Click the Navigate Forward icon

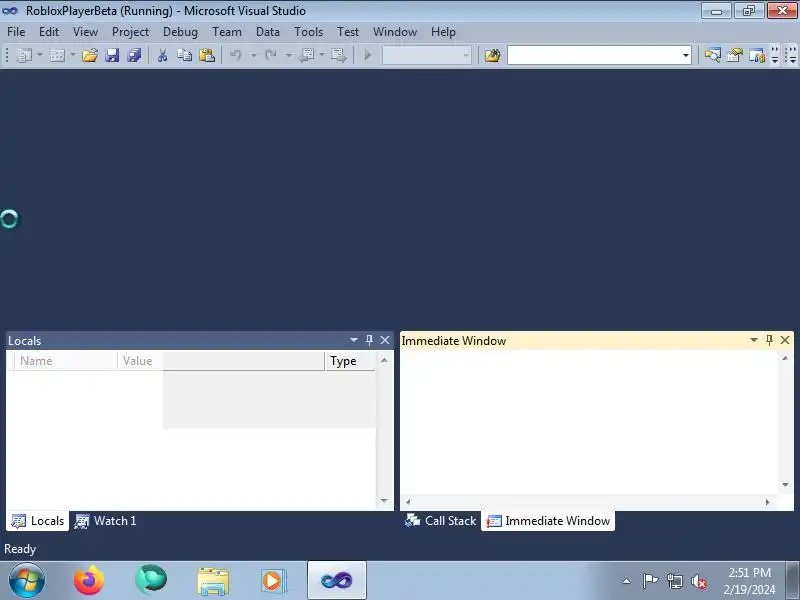(338, 55)
